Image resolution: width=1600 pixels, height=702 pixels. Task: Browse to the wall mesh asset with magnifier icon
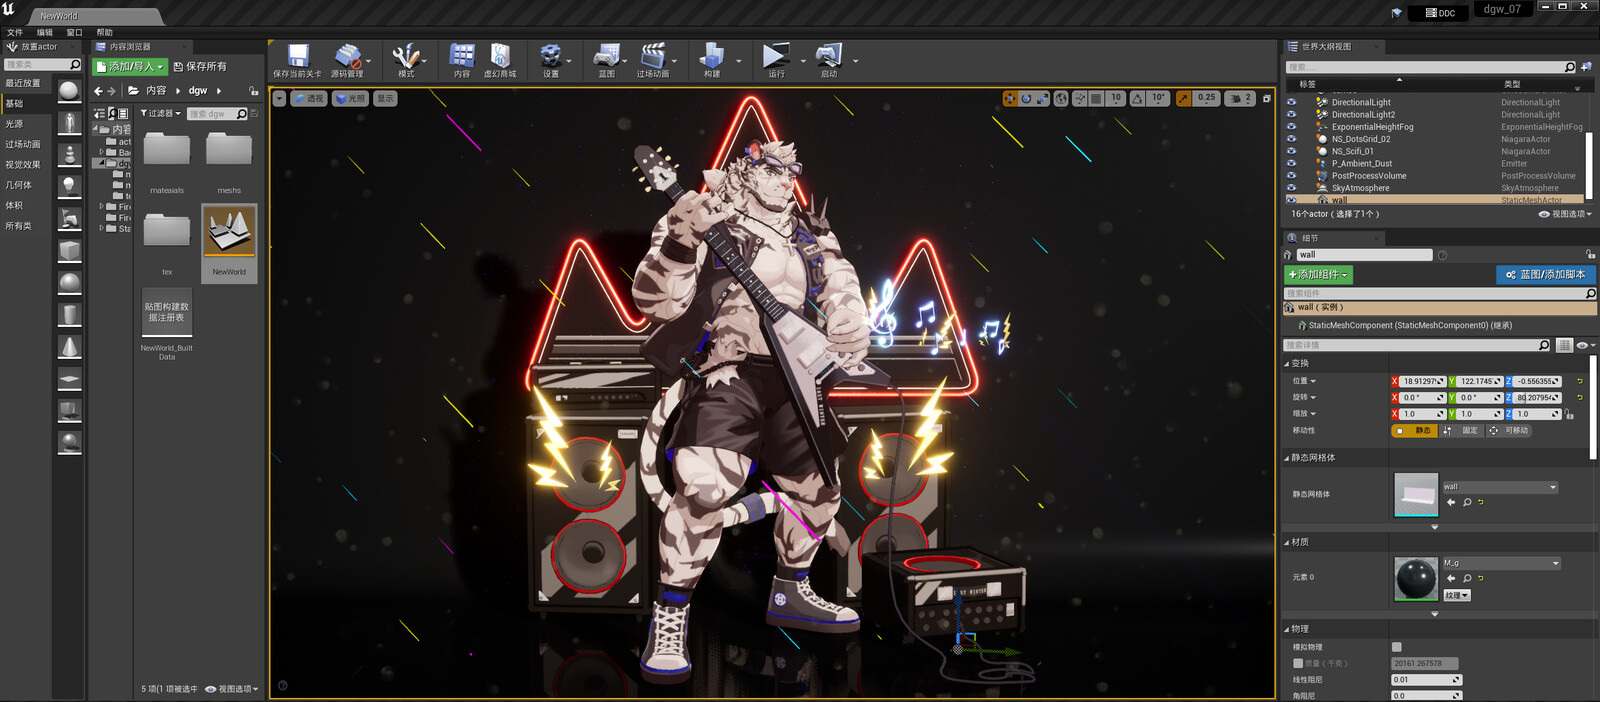pos(1467,502)
